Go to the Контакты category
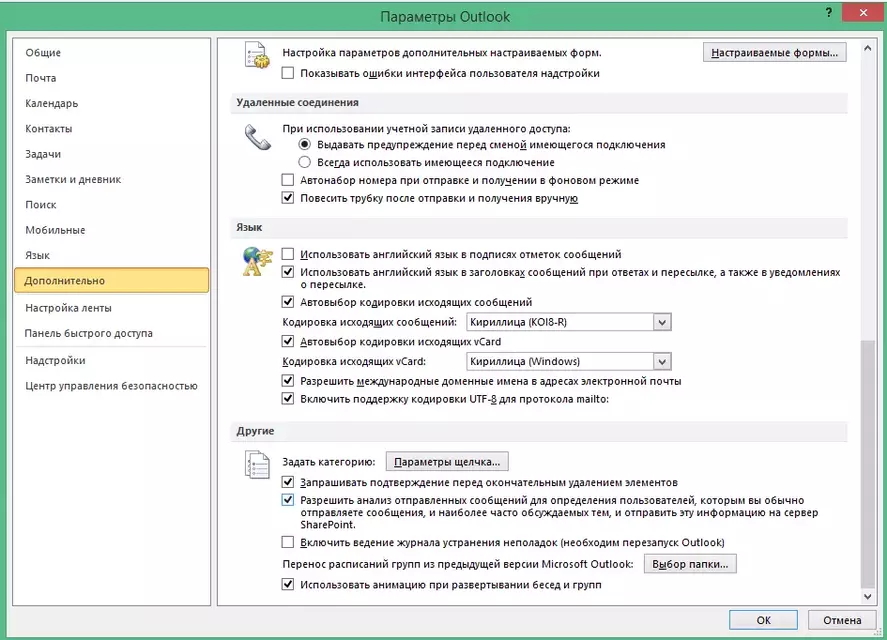 (x=111, y=129)
